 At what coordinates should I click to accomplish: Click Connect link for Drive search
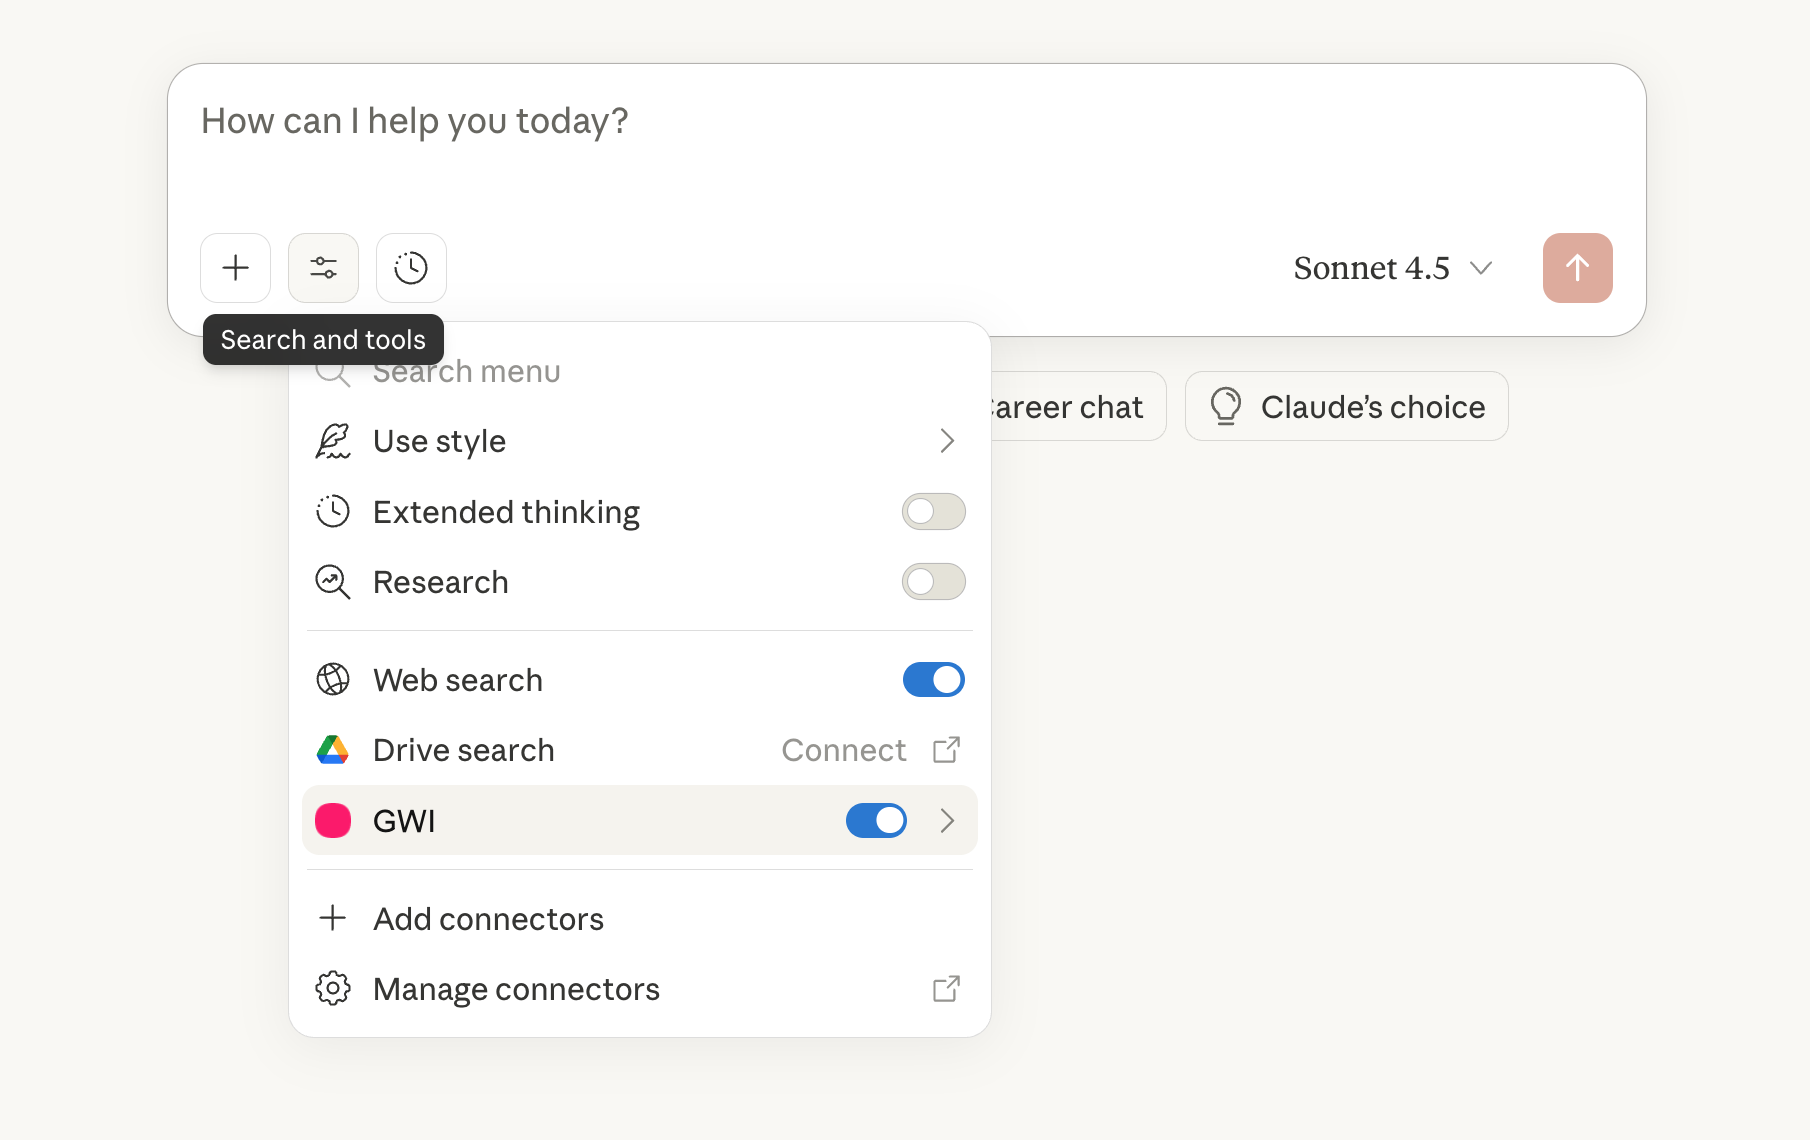pos(844,750)
